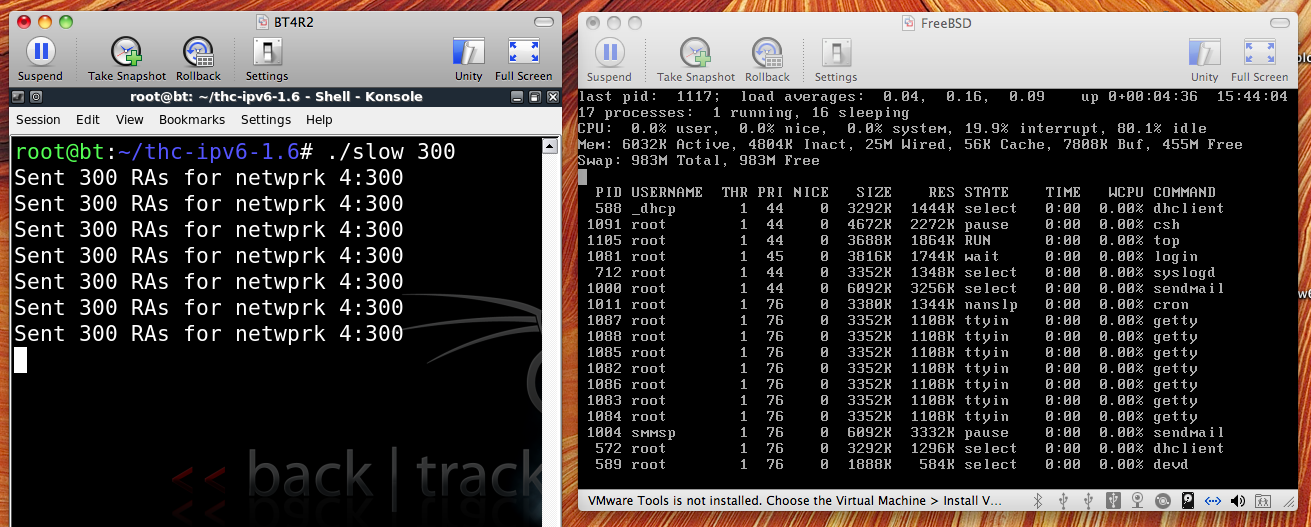Click the 'load averages' line in FreeBSD top

pyautogui.click(x=933, y=96)
